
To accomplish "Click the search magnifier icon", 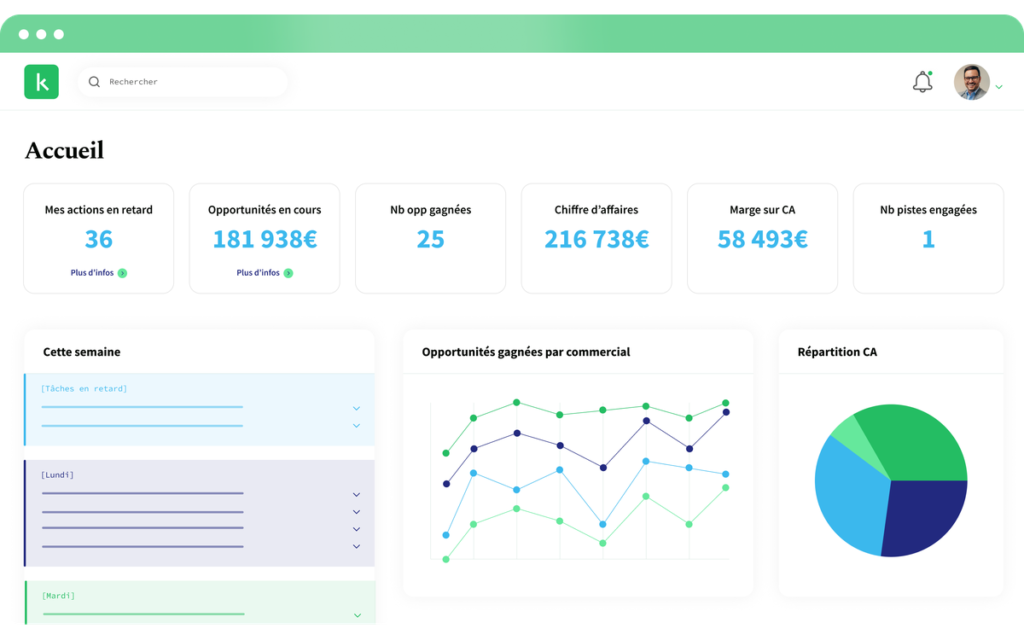I will tap(94, 82).
